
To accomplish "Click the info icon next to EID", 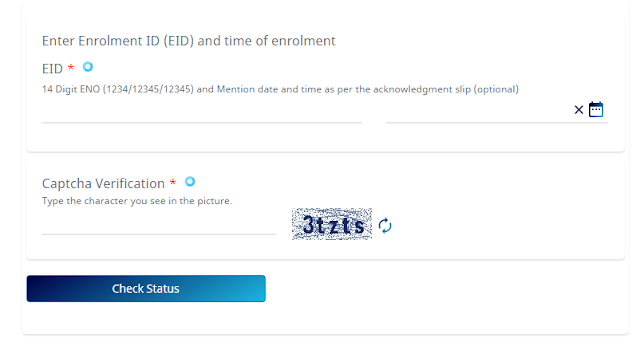I will [x=88, y=67].
